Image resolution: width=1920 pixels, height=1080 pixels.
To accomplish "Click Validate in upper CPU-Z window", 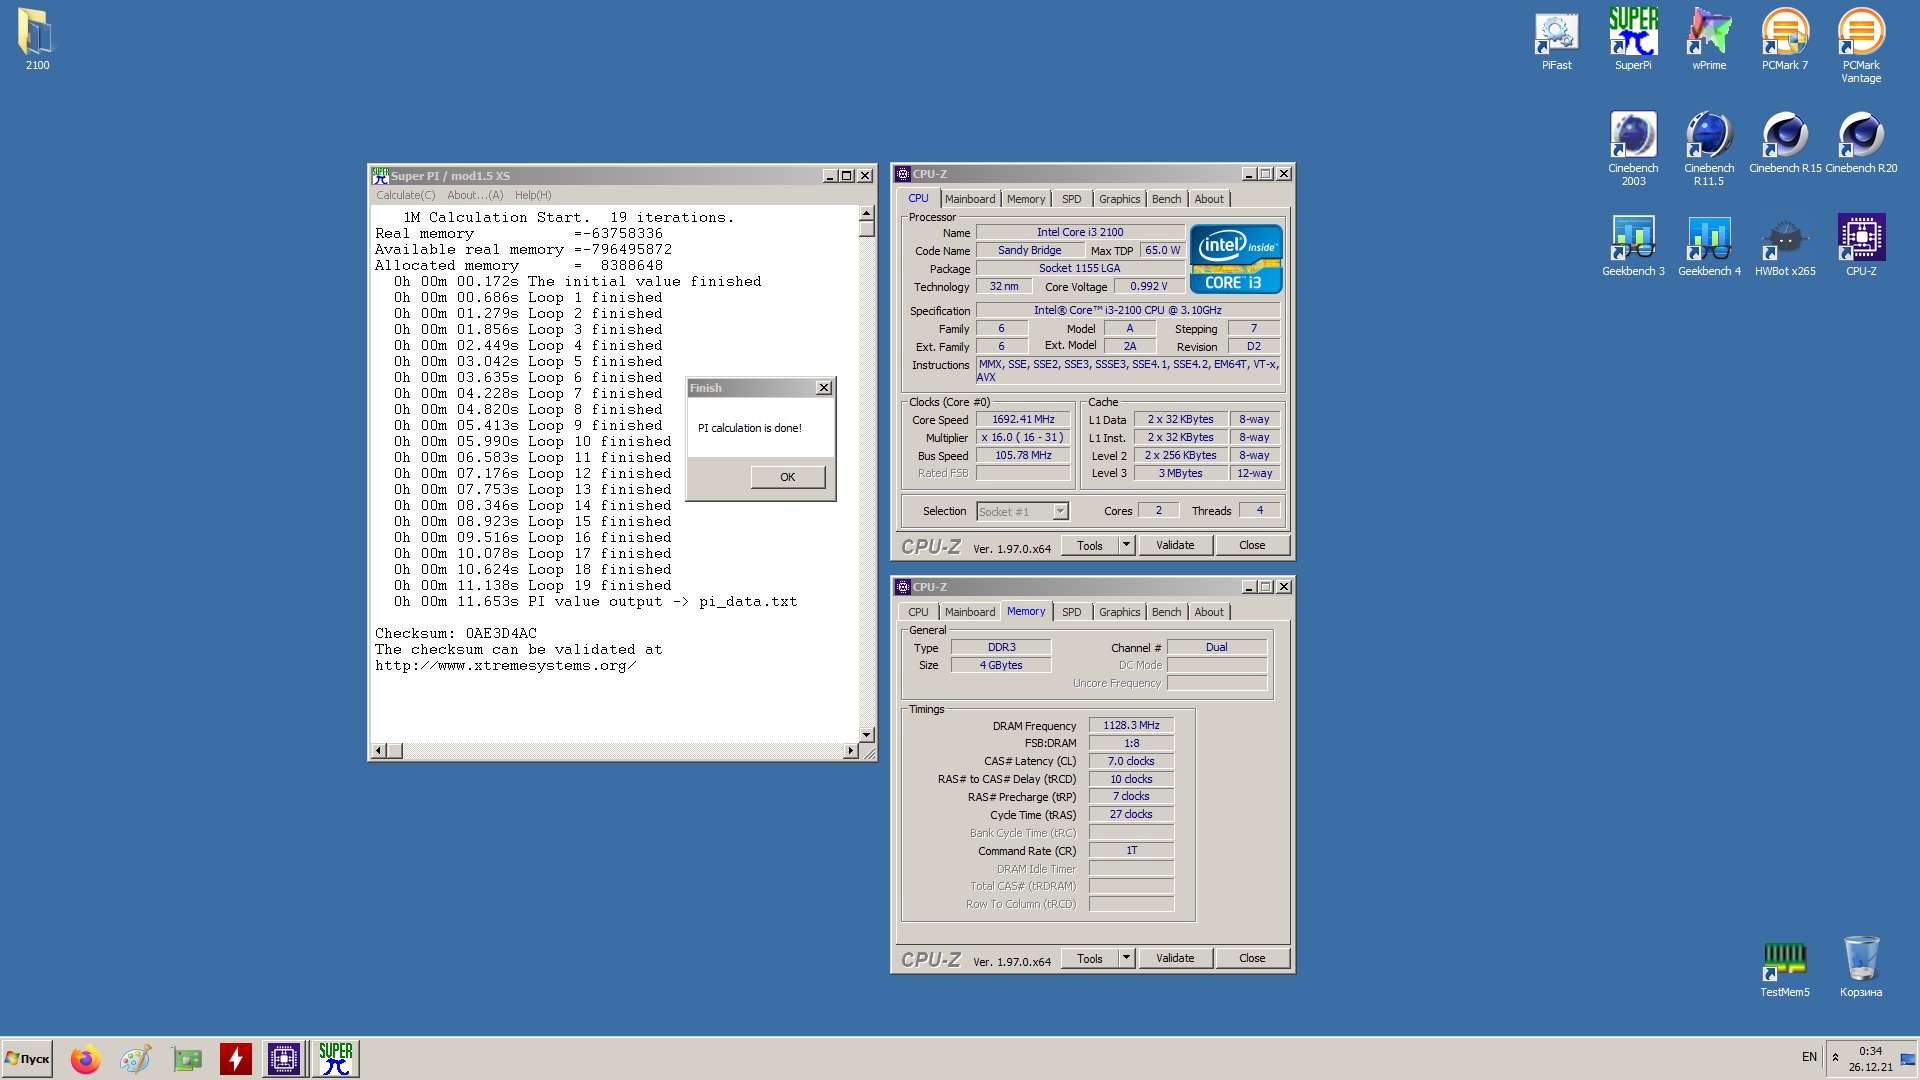I will tap(1175, 545).
